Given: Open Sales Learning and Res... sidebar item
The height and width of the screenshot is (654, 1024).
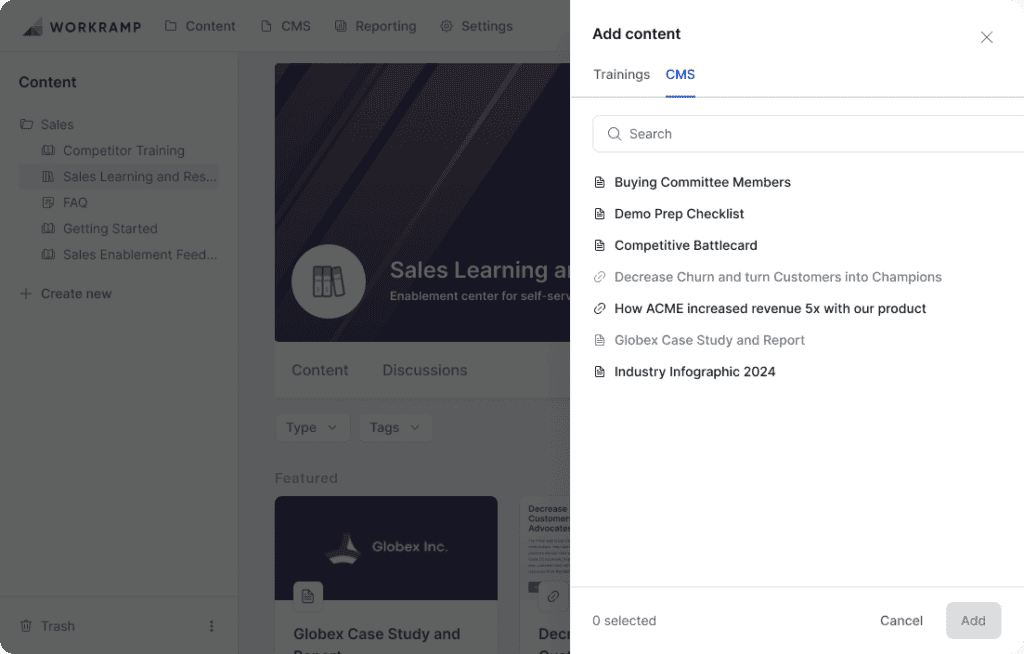Looking at the screenshot, I should click(119, 176).
